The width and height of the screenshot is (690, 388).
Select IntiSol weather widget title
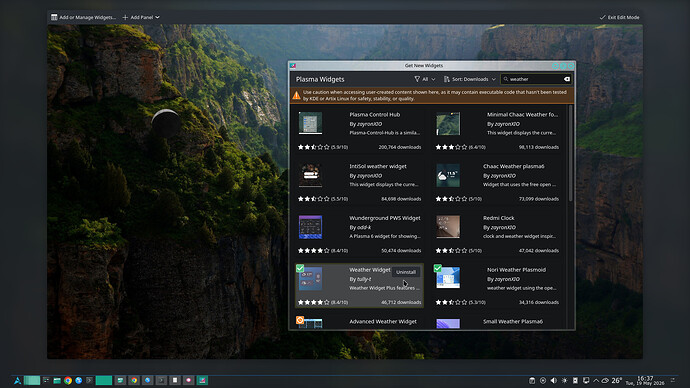378,166
